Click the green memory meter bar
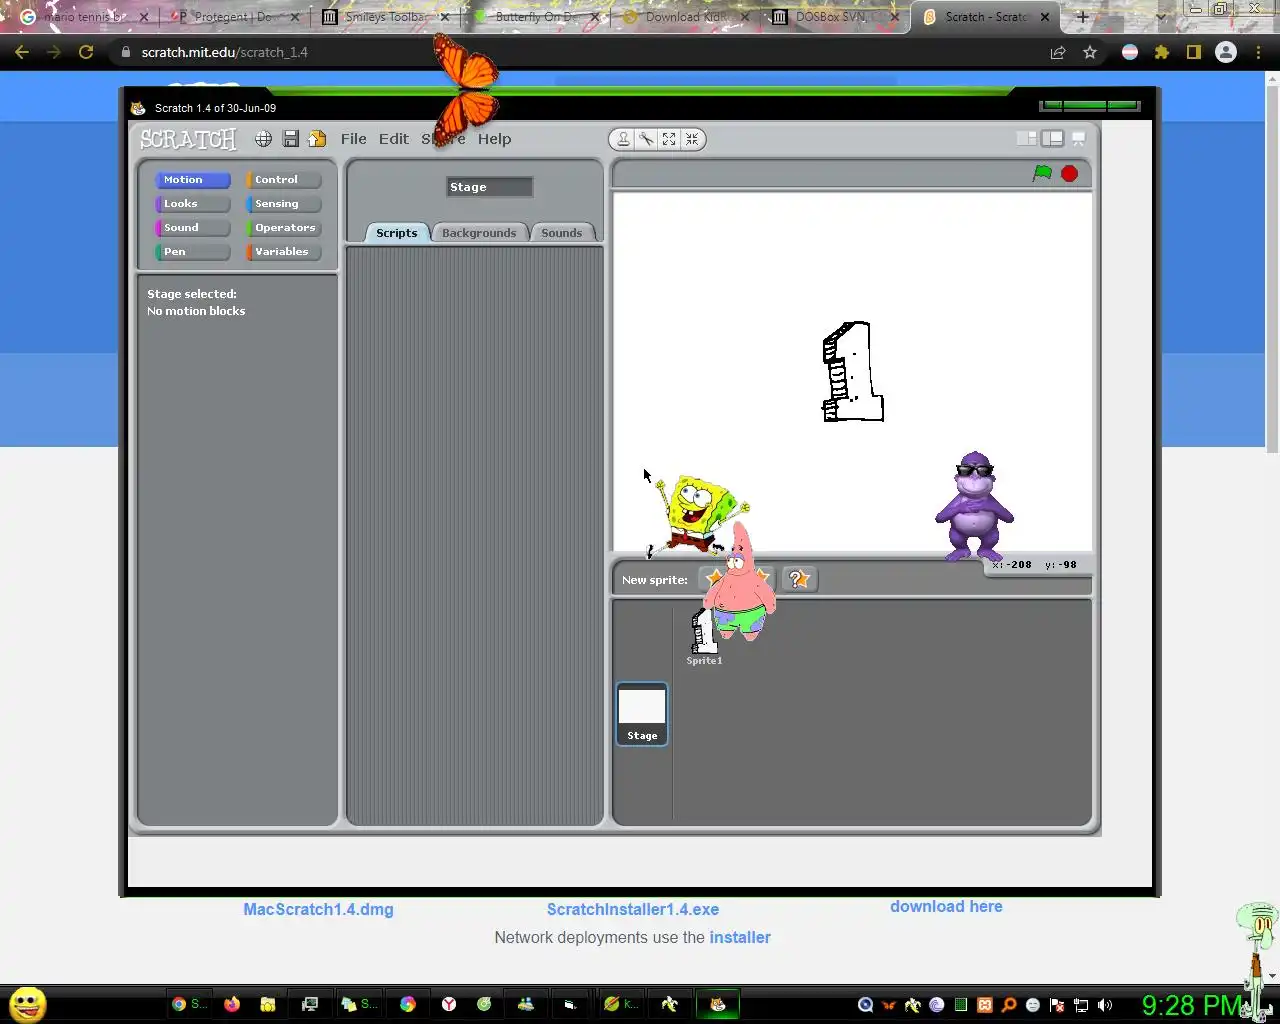Viewport: 1280px width, 1024px height. tap(1090, 105)
